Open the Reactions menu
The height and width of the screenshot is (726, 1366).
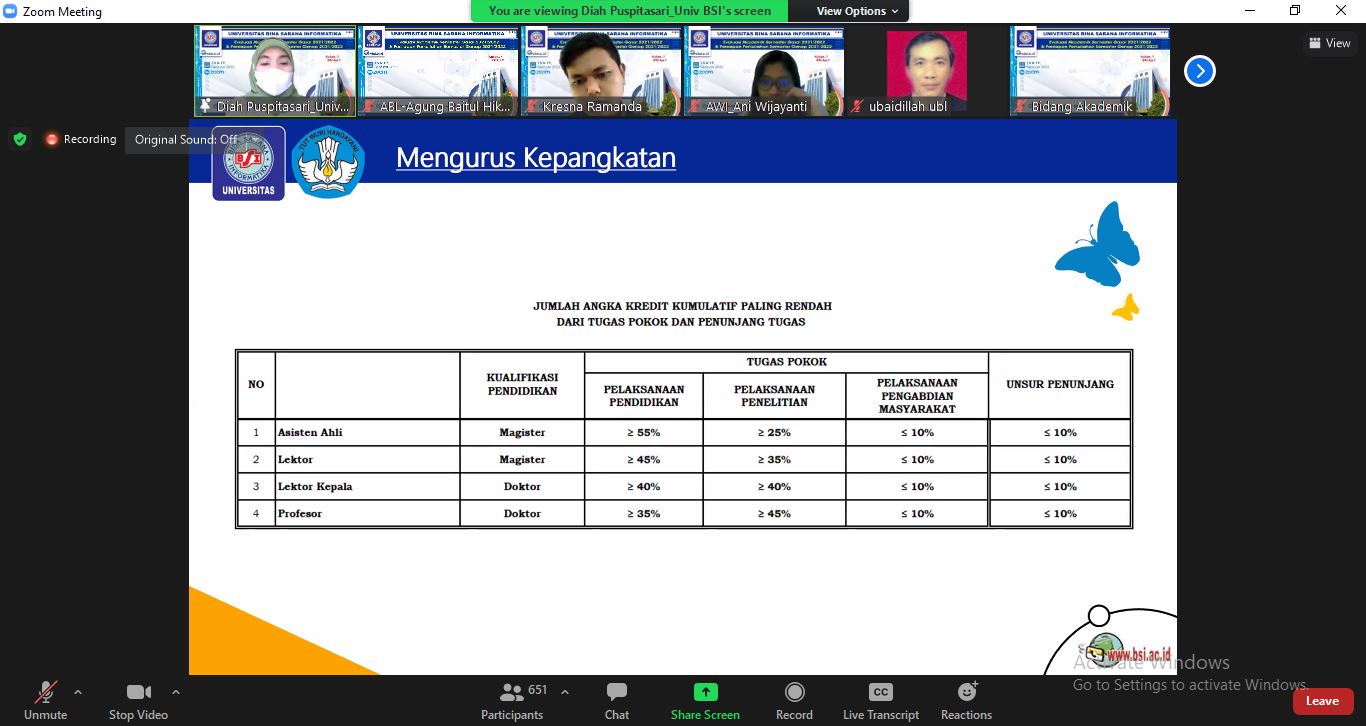click(x=966, y=701)
